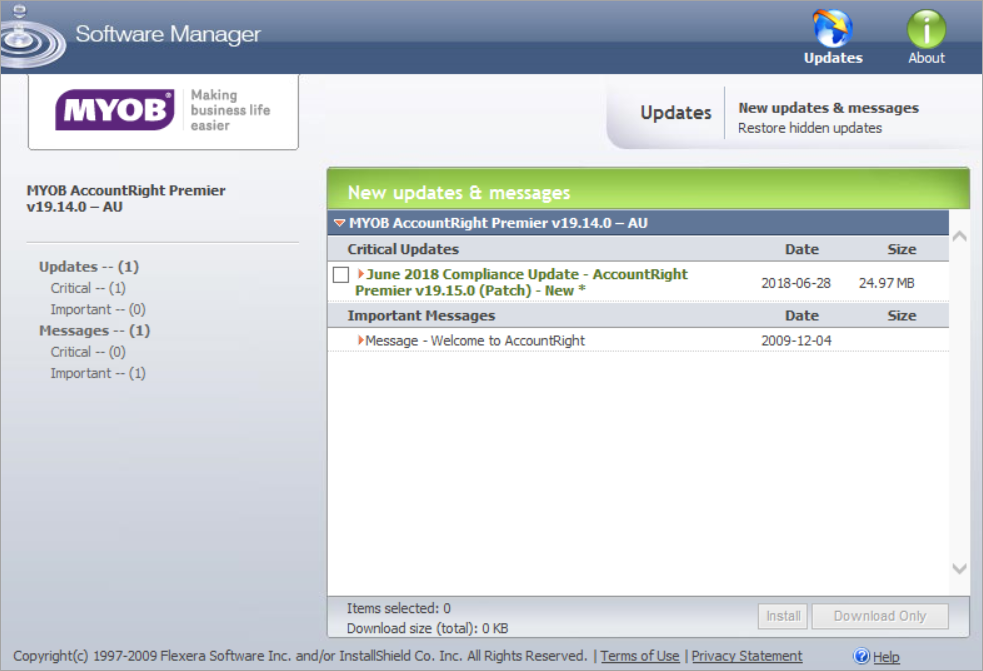Collapse the MYOB AccountRight Premier v19.14.0 group
Viewport: 983px width, 671px height.
(x=340, y=223)
